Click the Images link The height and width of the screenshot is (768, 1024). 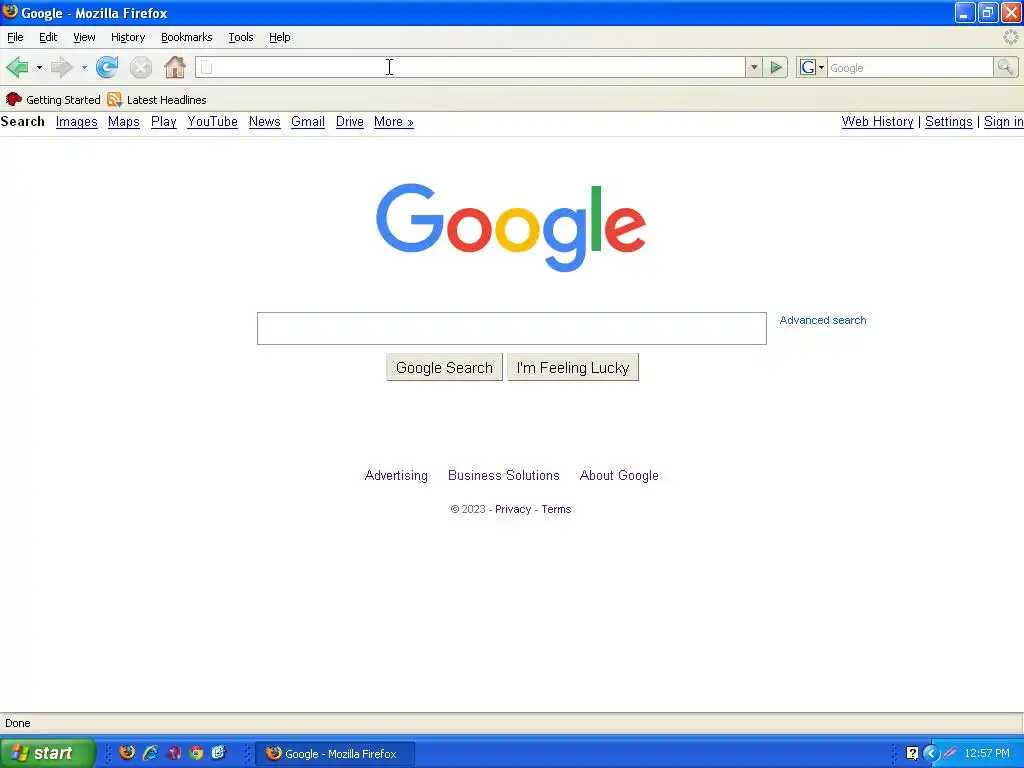tap(76, 122)
